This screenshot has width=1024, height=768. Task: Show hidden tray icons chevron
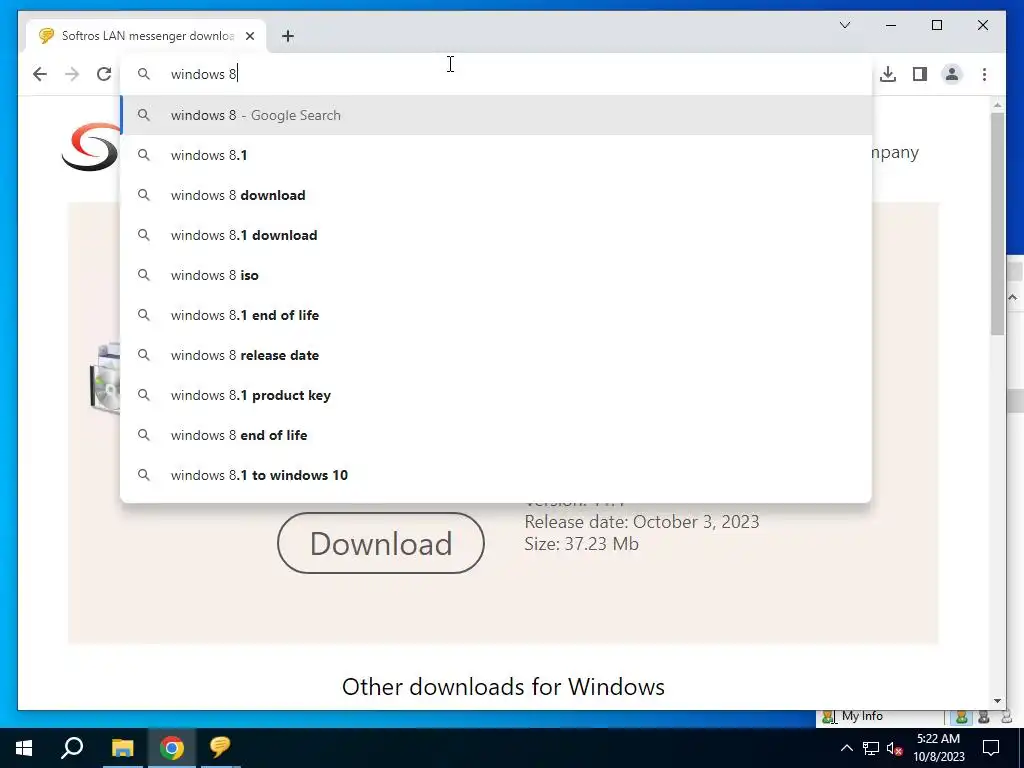[846, 748]
